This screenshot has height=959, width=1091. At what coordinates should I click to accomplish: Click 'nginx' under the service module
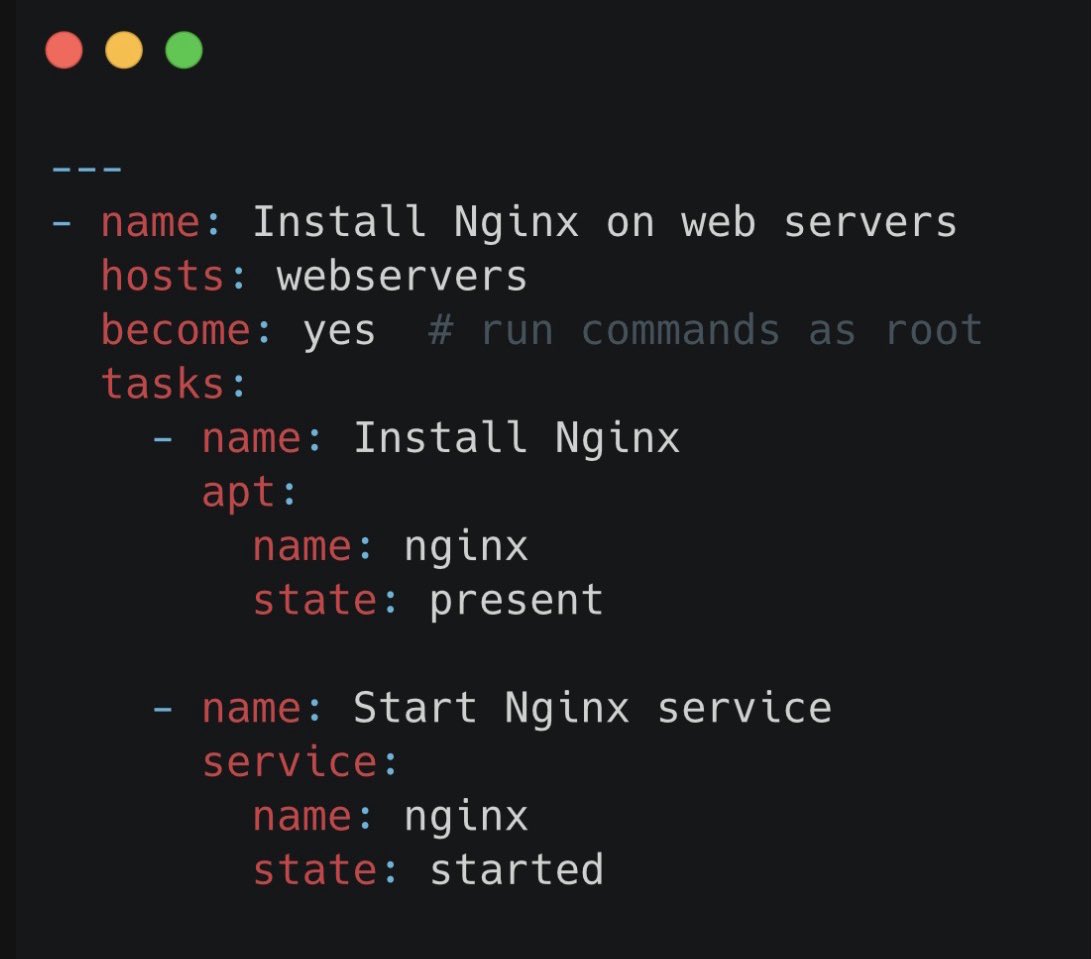coord(465,818)
